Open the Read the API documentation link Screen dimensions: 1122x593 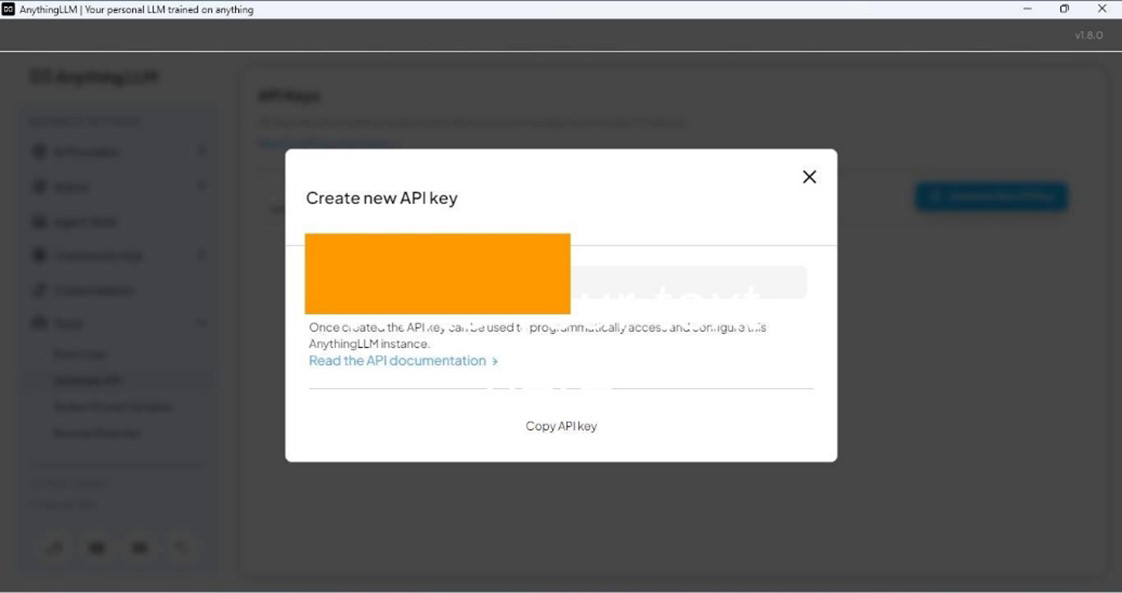(397, 360)
